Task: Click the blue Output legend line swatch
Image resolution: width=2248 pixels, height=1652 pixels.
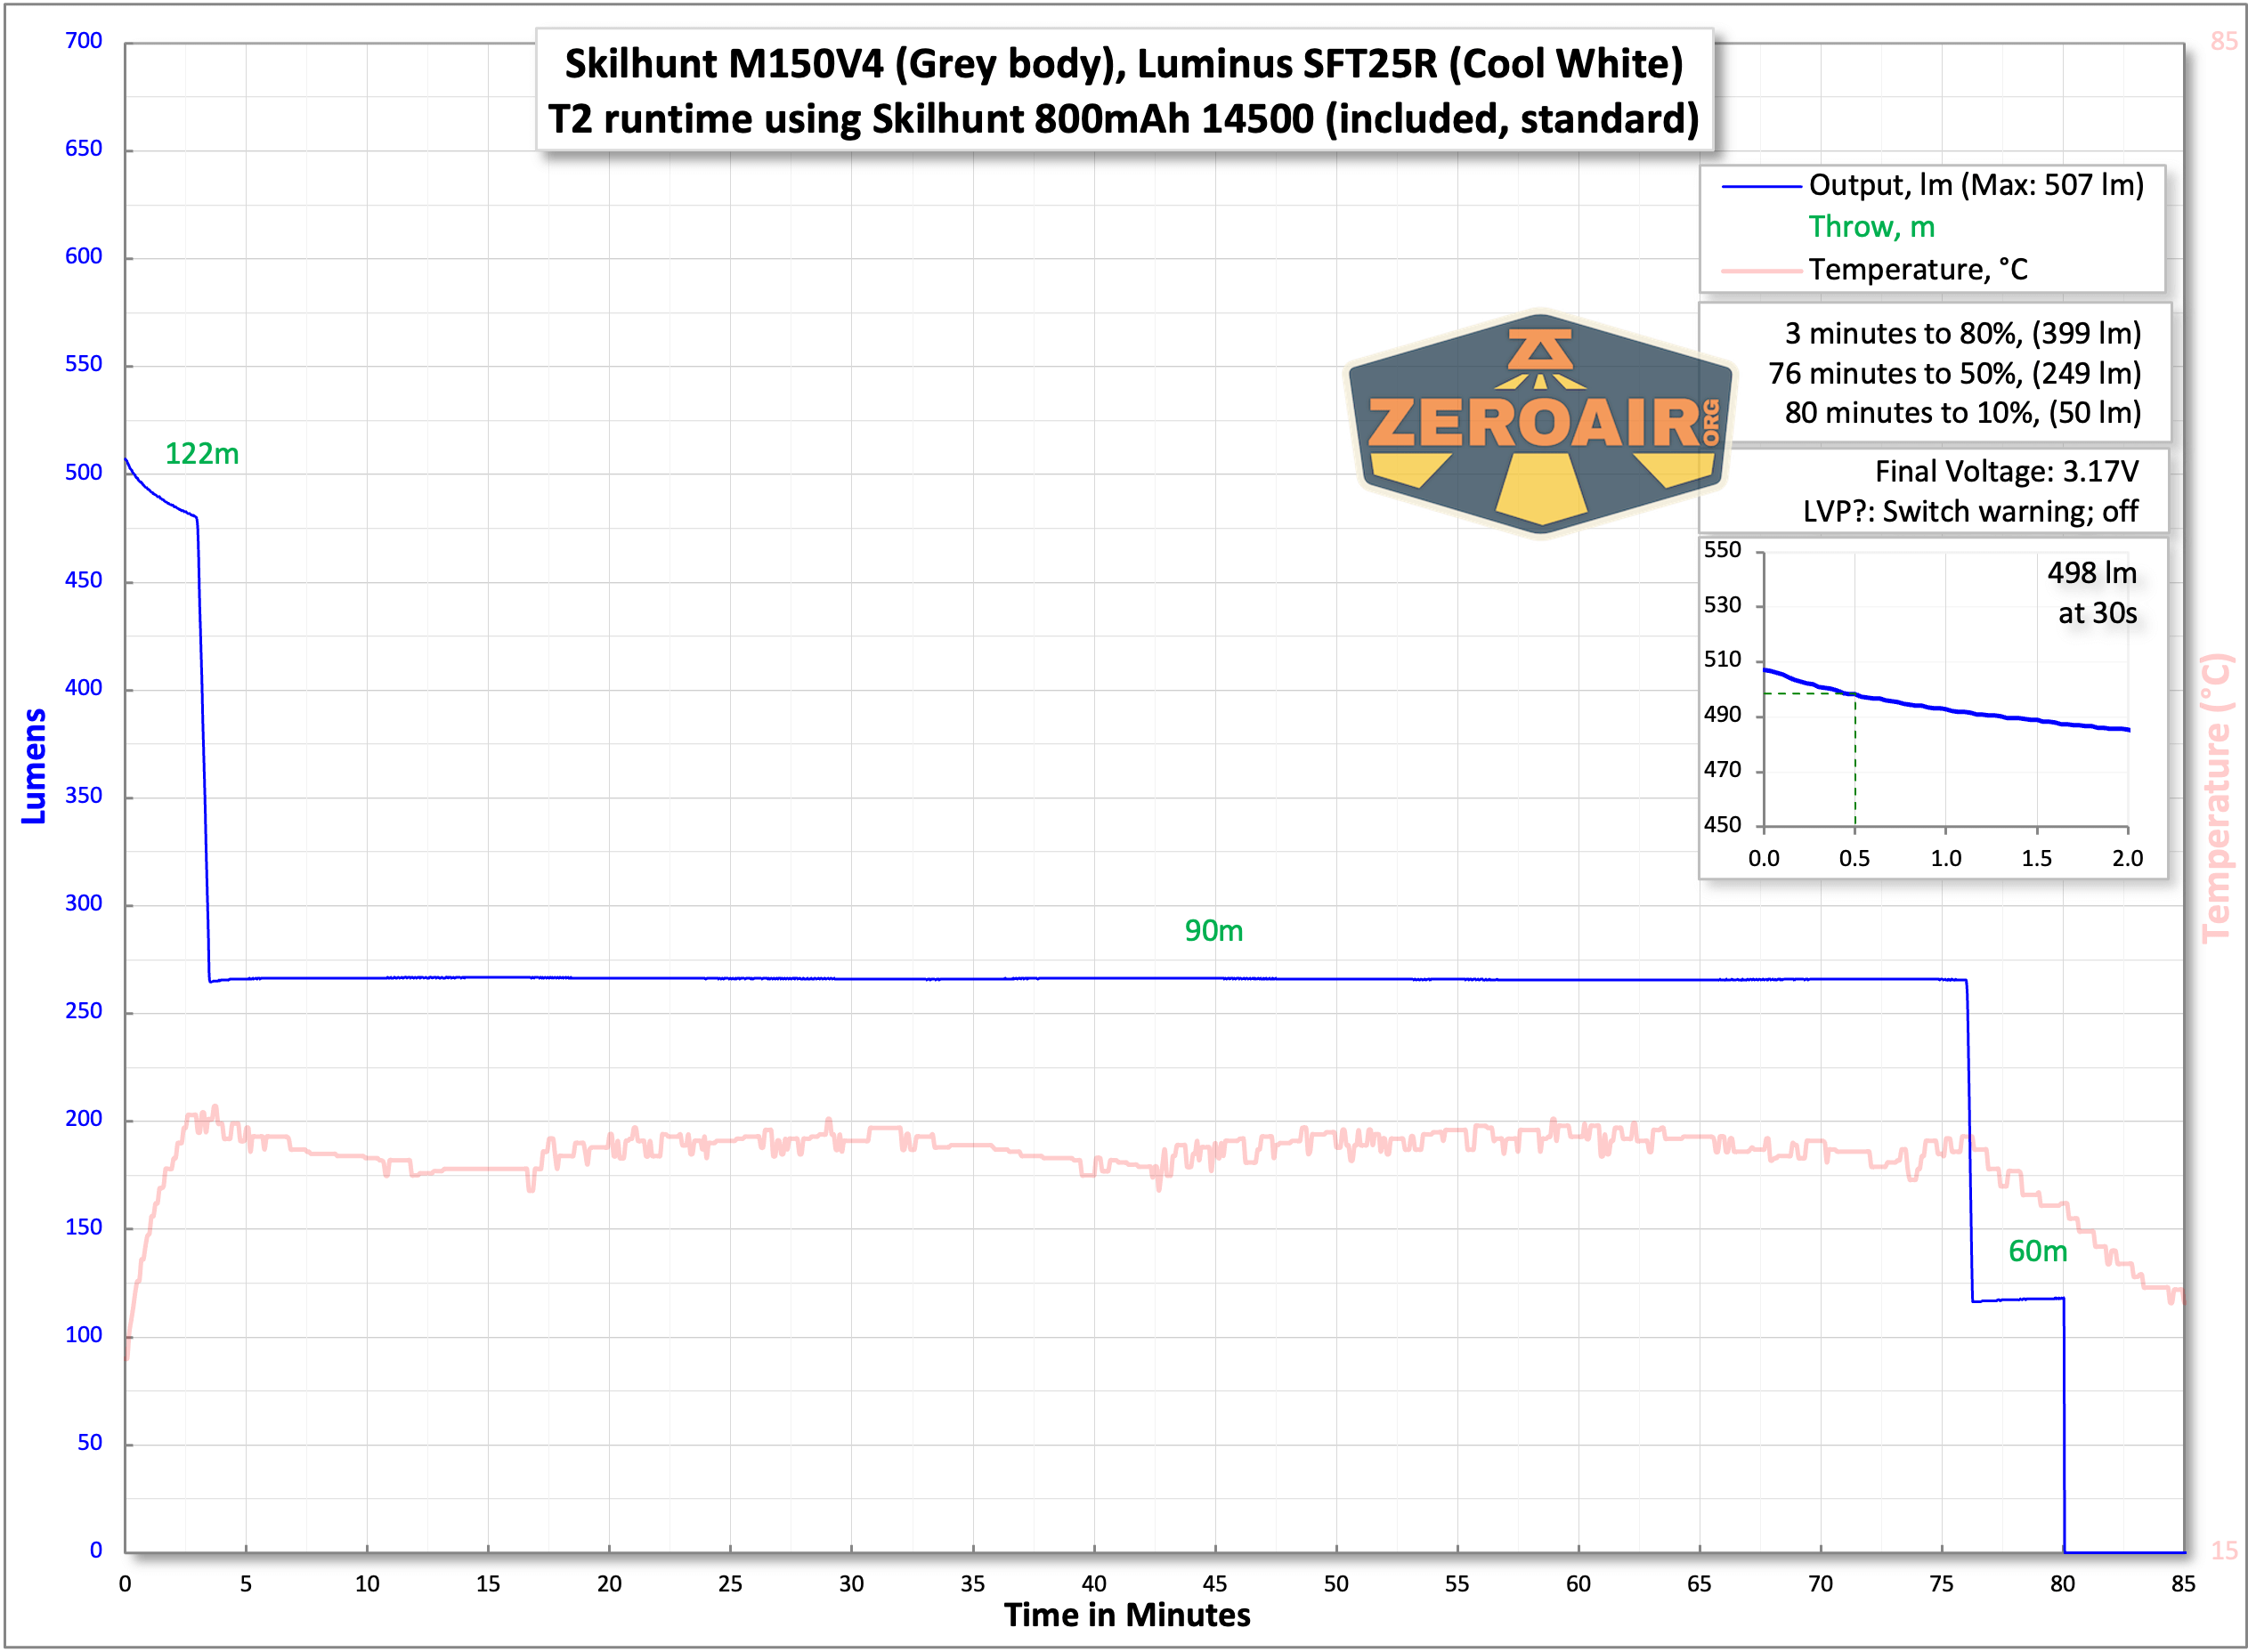Action: 1760,186
